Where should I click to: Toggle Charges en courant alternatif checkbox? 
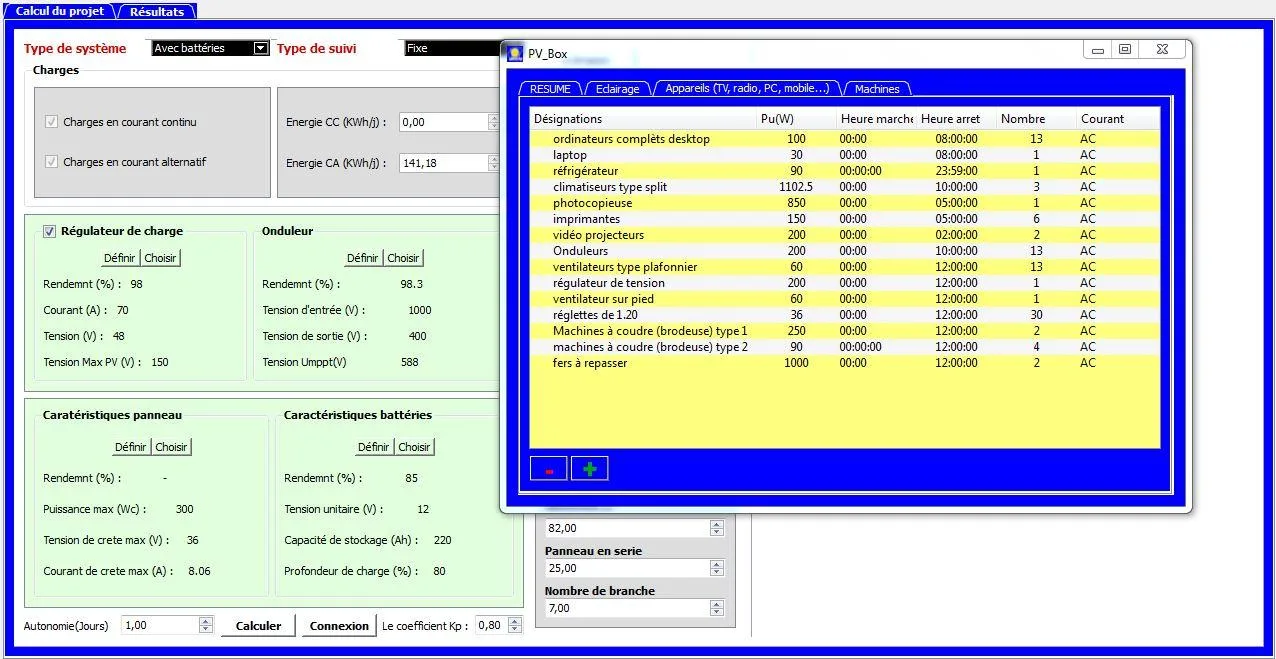[x=51, y=162]
